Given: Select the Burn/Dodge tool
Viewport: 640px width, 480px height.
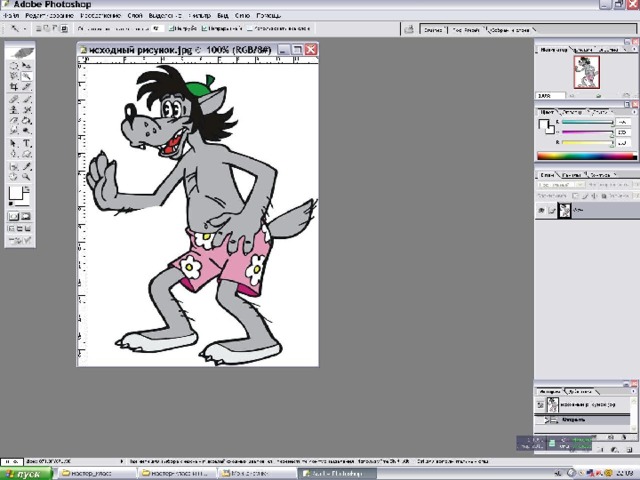Looking at the screenshot, I should tap(27, 131).
